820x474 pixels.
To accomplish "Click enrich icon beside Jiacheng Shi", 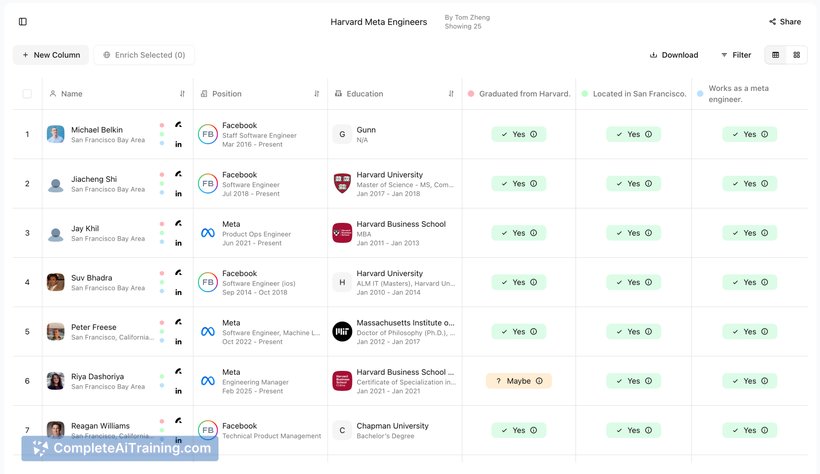I will (x=178, y=174).
